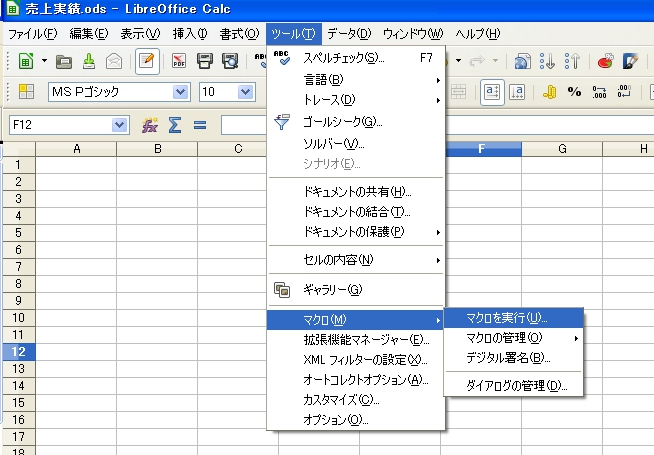This screenshot has height=455, width=654.
Task: Toggle left-to-right text direction button
Action: pyautogui.click(x=491, y=92)
